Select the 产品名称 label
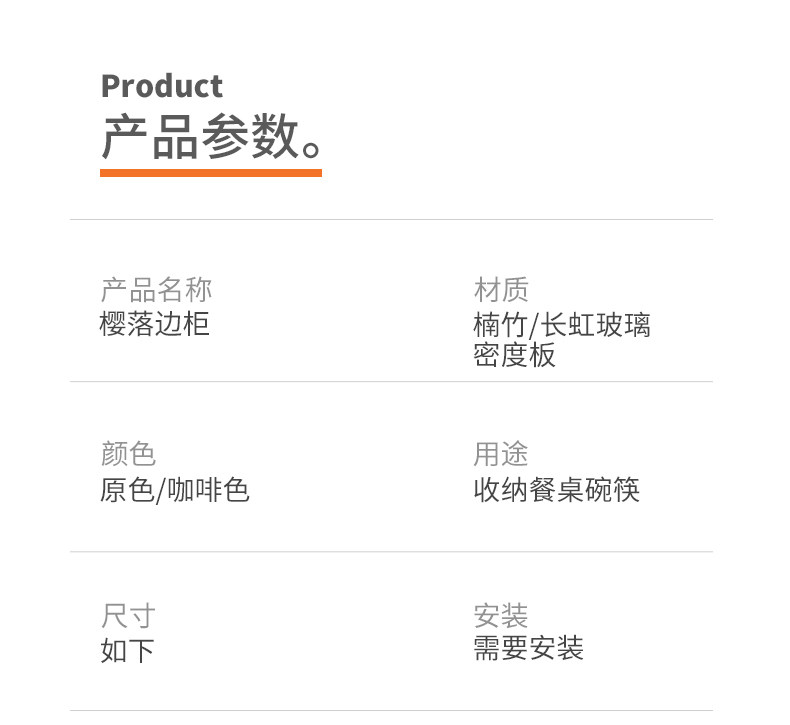Viewport: 790px width, 725px height. click(156, 290)
